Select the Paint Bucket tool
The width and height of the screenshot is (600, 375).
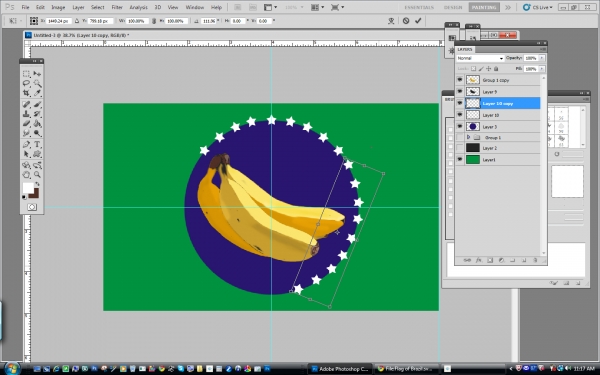37,123
